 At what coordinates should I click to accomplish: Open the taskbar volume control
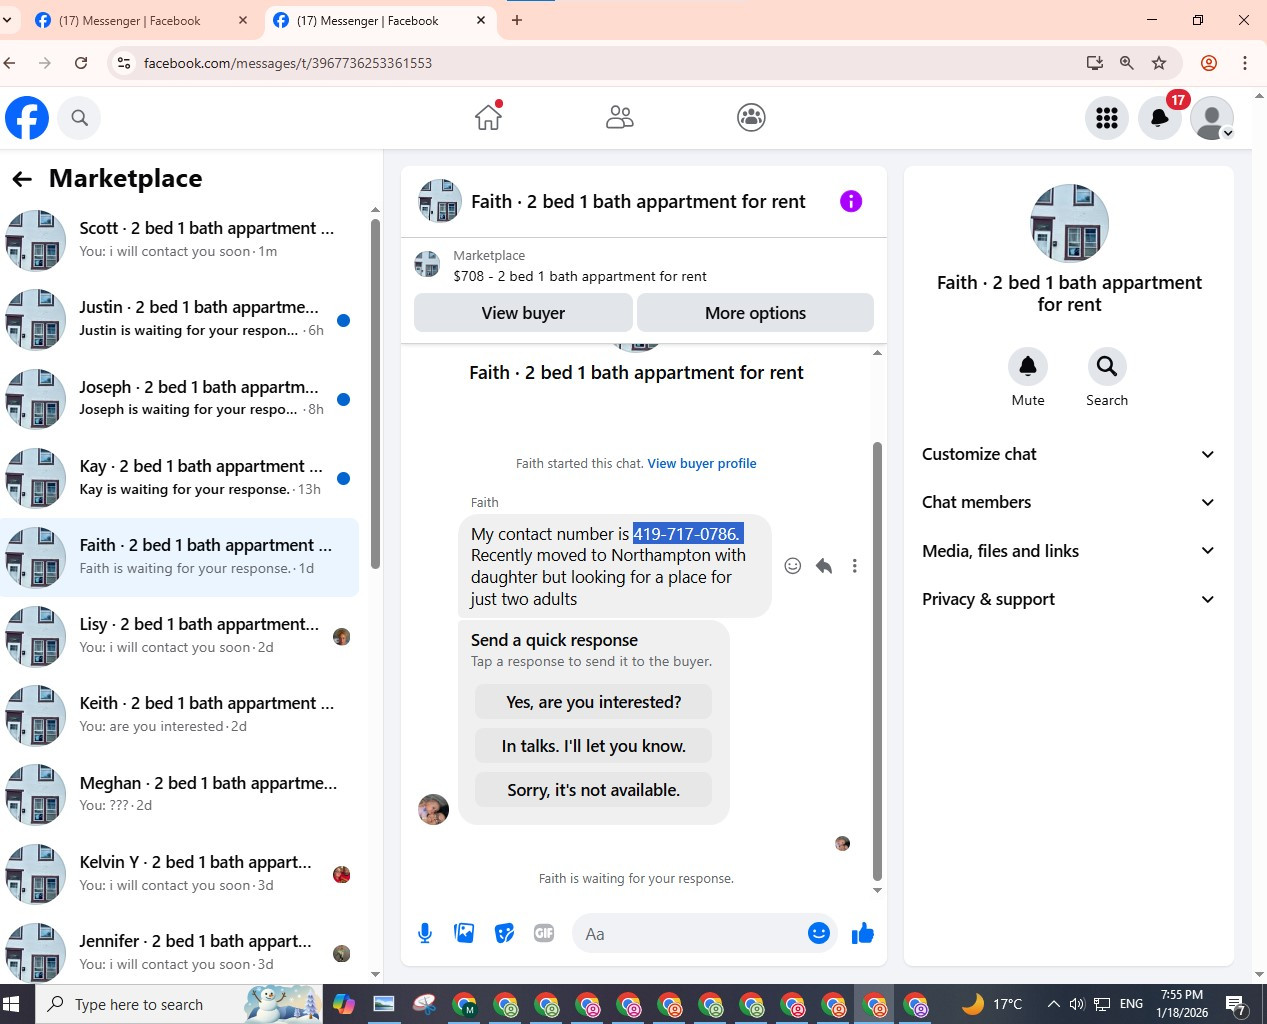(x=1077, y=1004)
